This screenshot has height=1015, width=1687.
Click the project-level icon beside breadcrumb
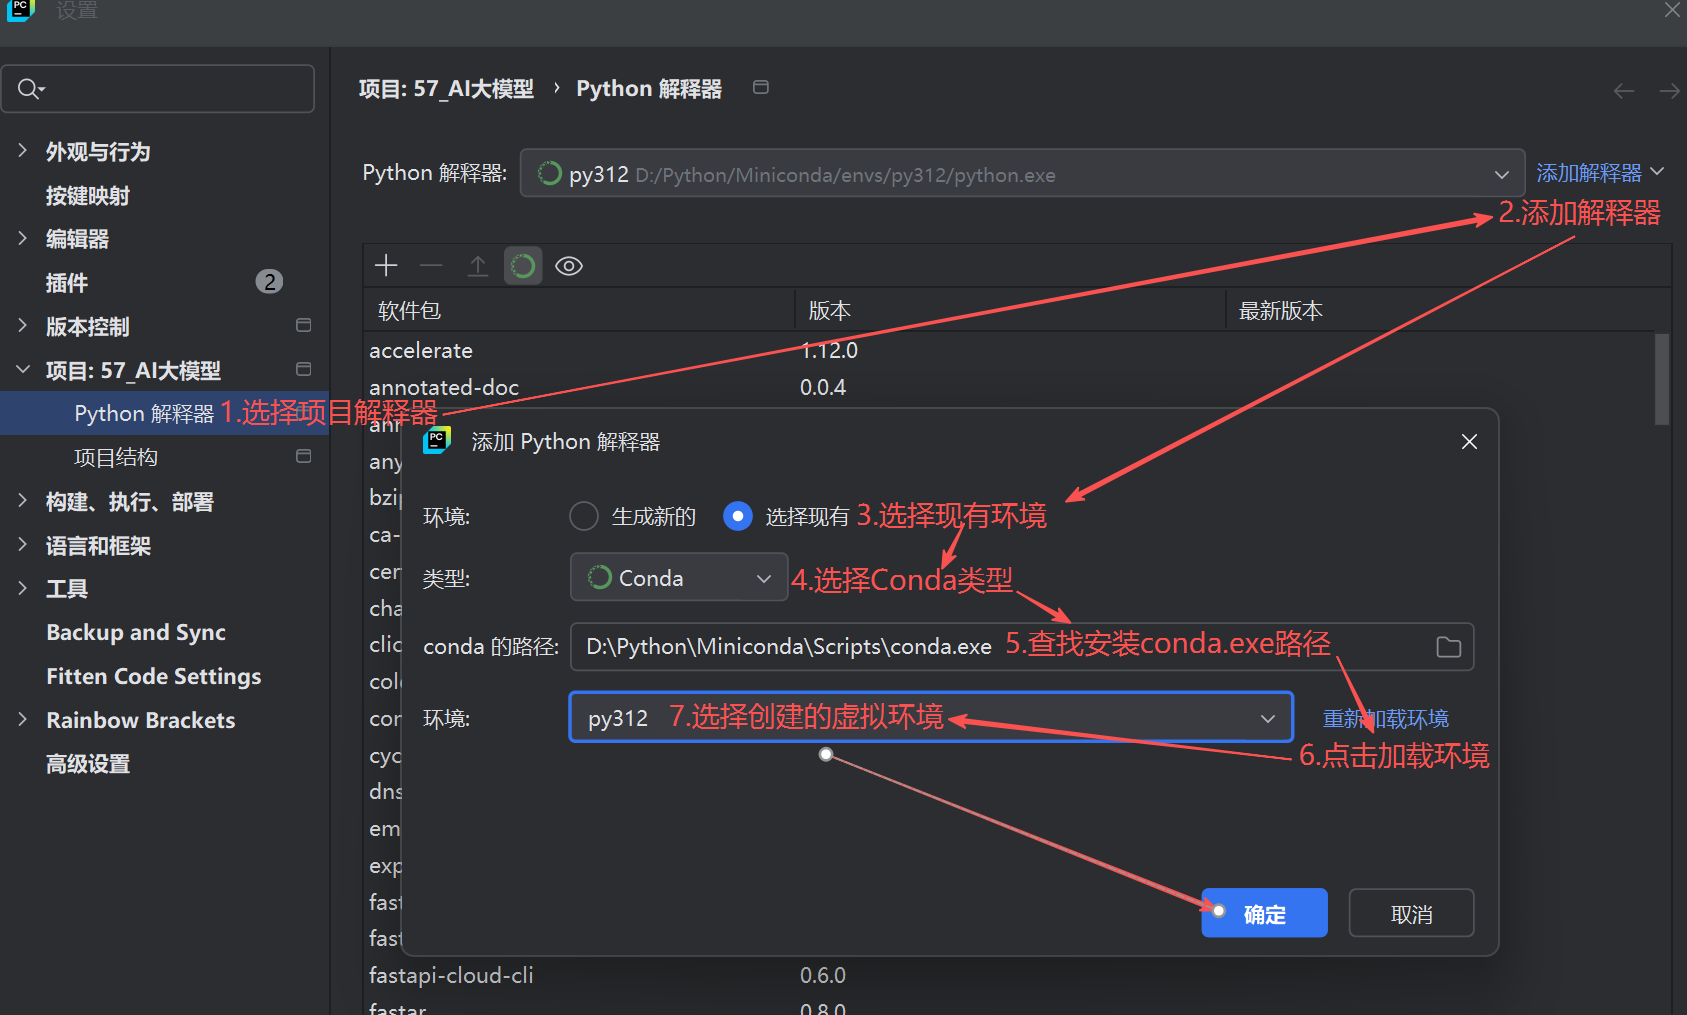click(761, 87)
